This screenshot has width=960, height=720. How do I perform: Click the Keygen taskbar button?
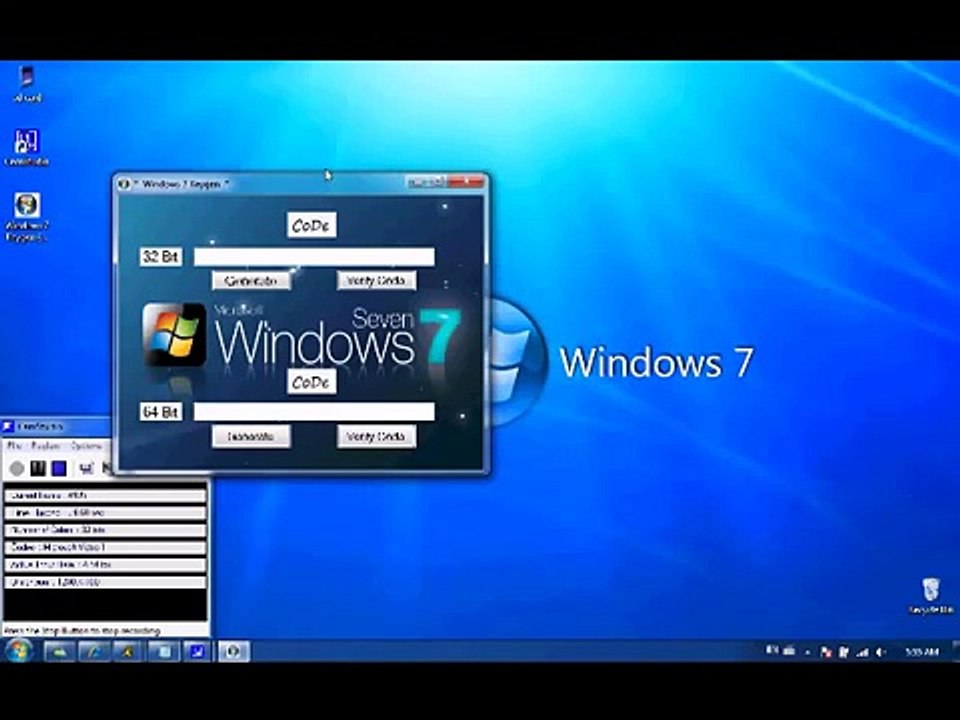pos(233,651)
